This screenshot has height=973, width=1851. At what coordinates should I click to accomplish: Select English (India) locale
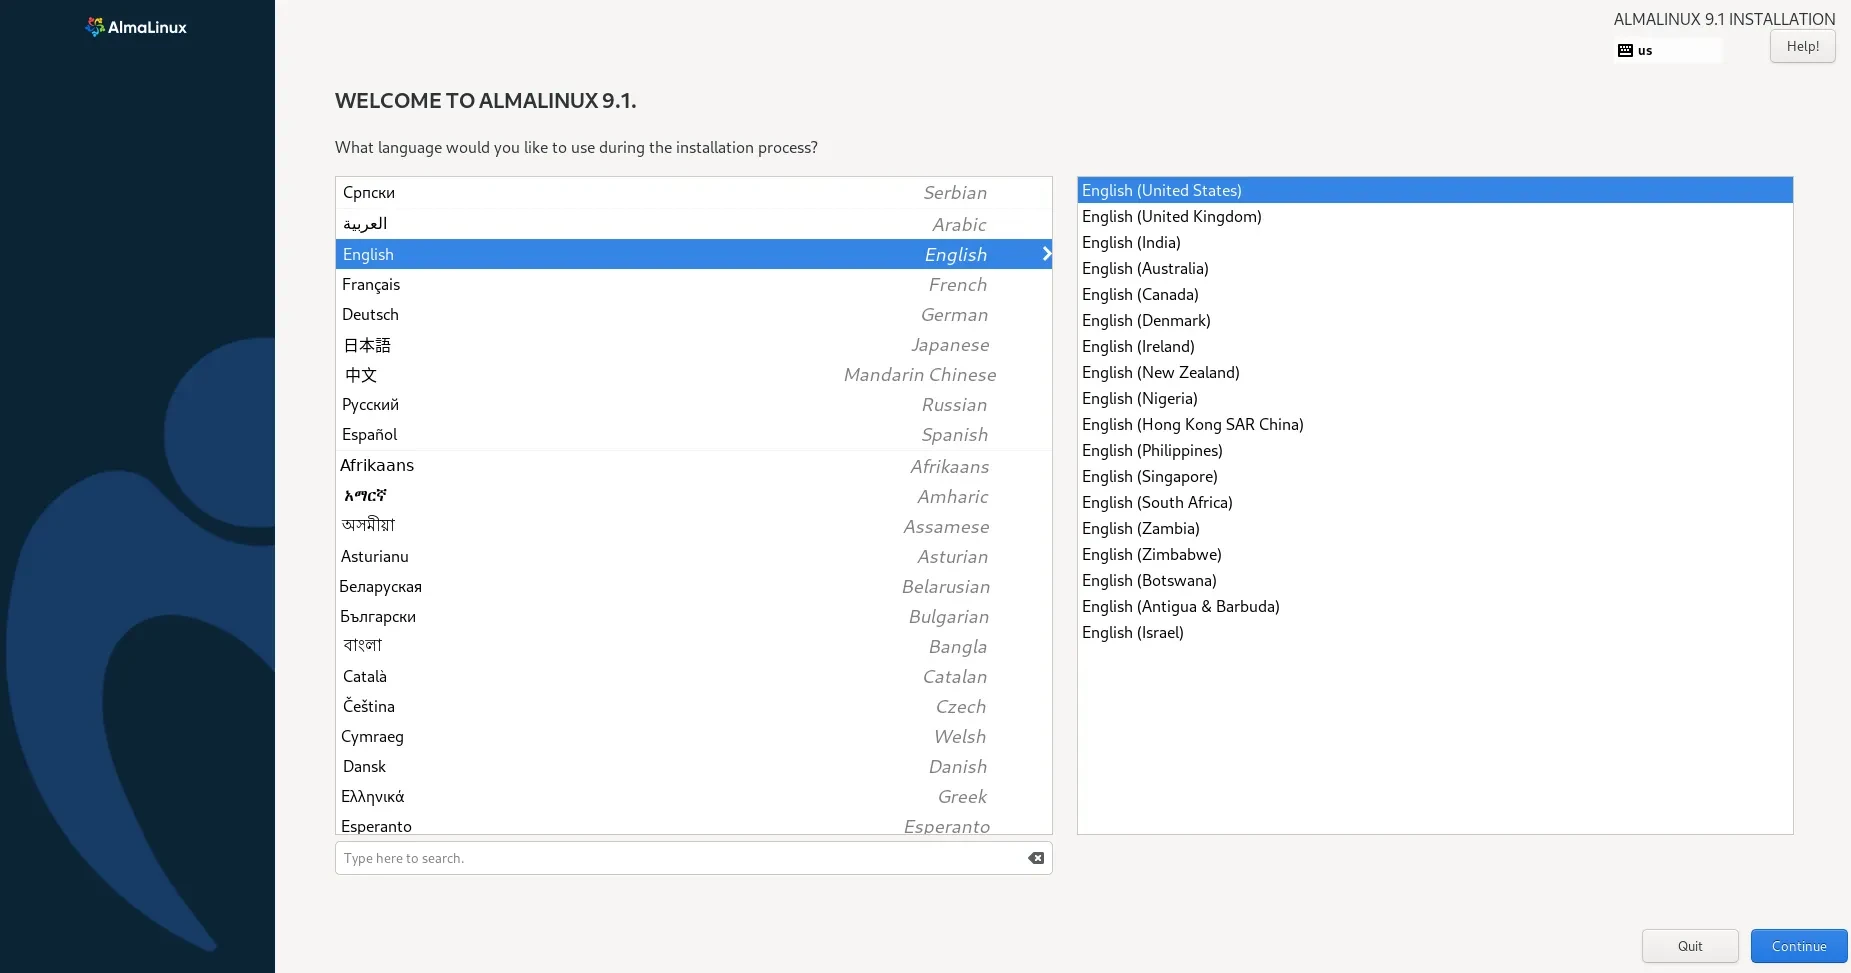pyautogui.click(x=1130, y=243)
